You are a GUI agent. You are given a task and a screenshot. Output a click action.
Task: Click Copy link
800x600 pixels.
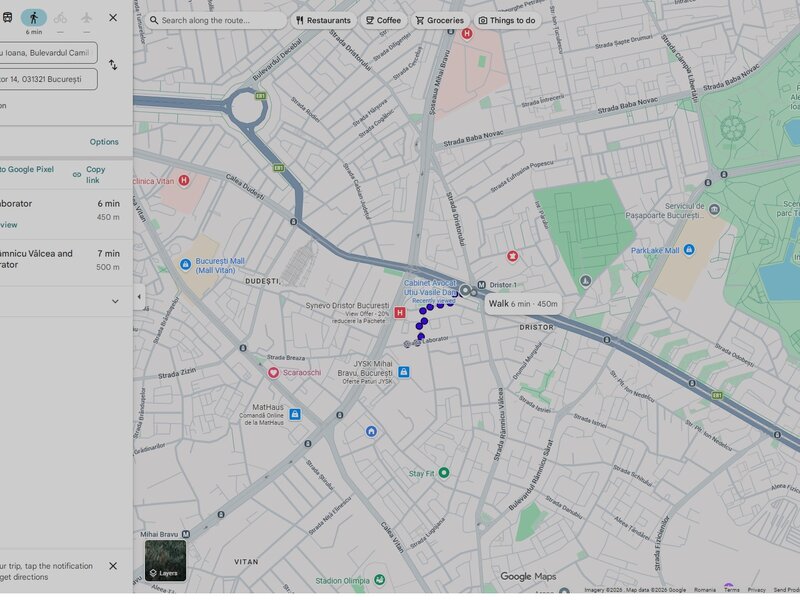point(95,174)
